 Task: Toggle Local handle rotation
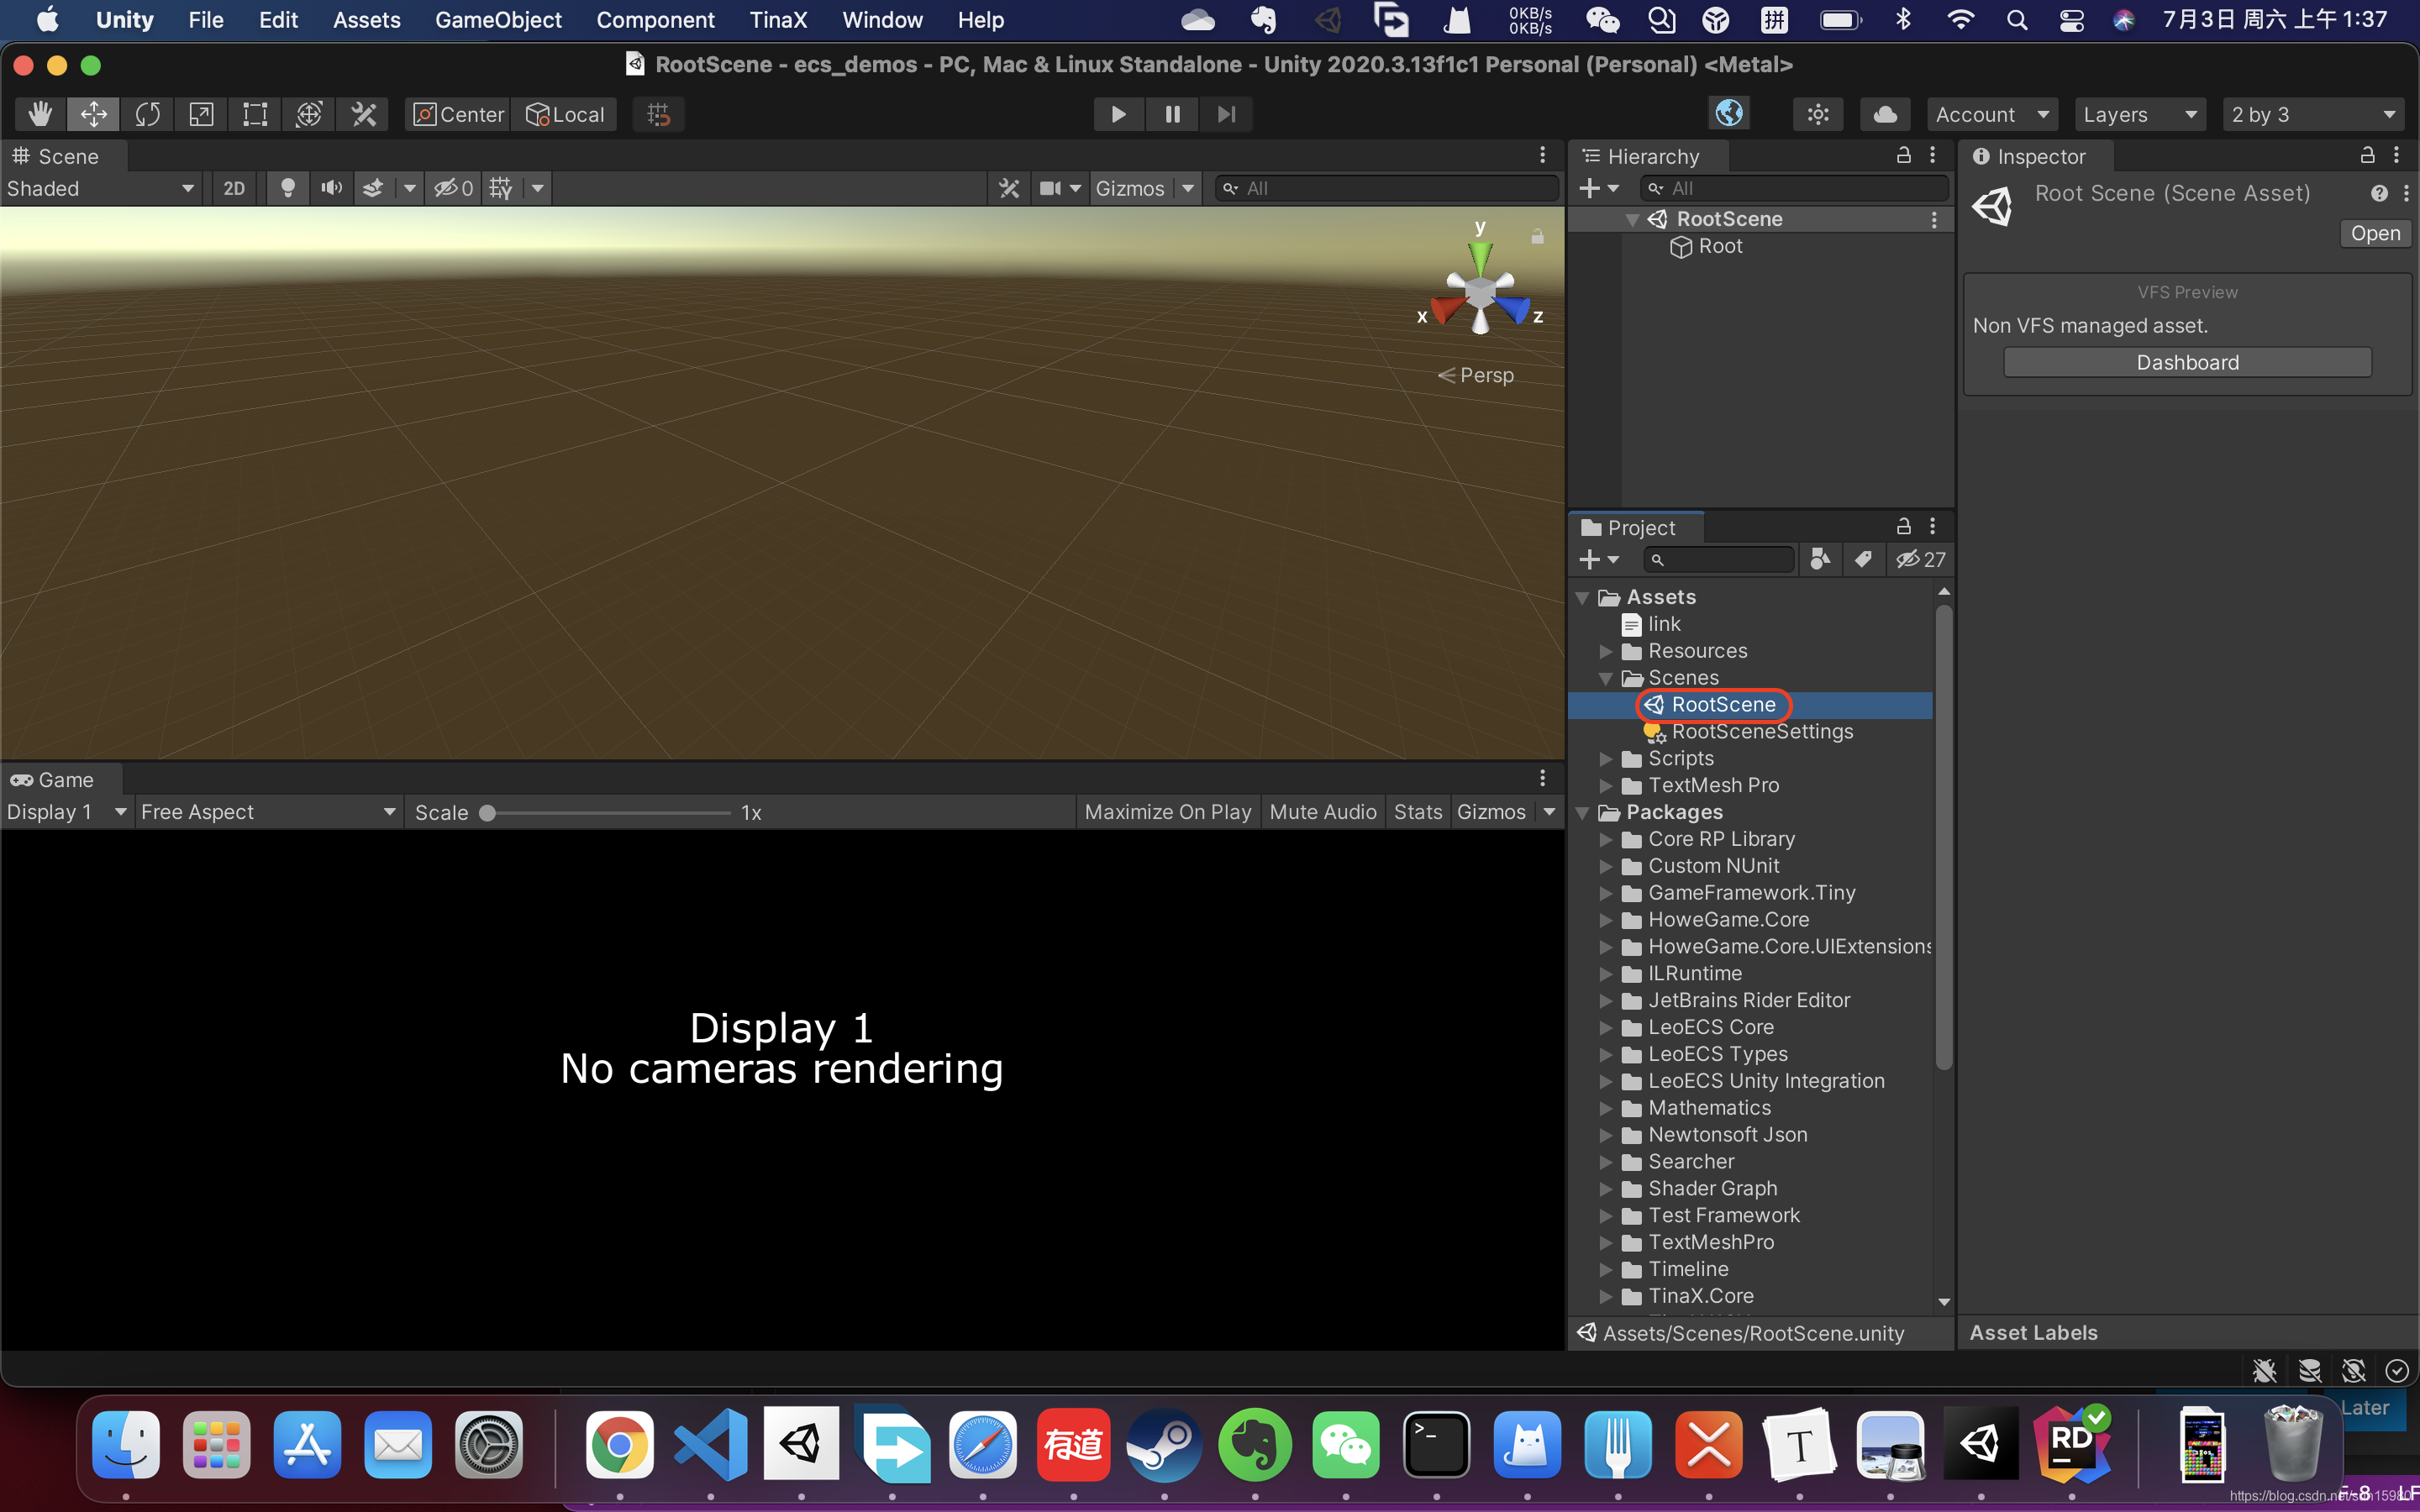point(565,114)
